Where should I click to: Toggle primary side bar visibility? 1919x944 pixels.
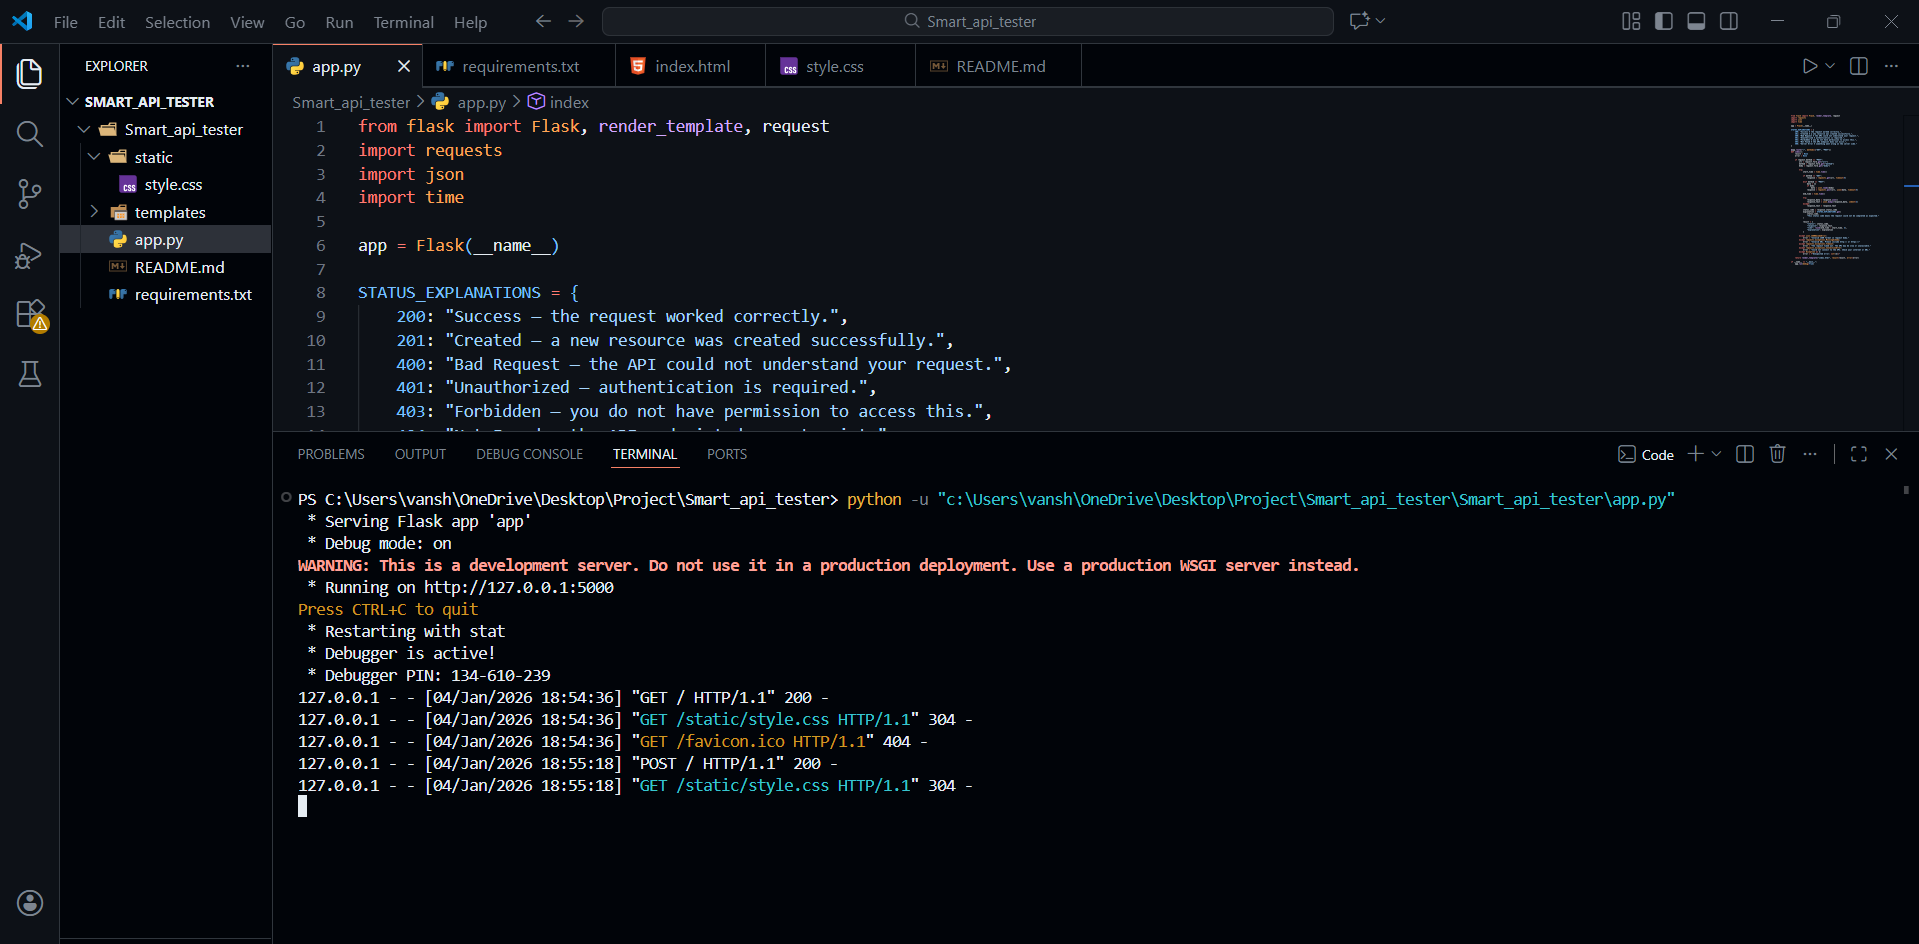[1664, 21]
